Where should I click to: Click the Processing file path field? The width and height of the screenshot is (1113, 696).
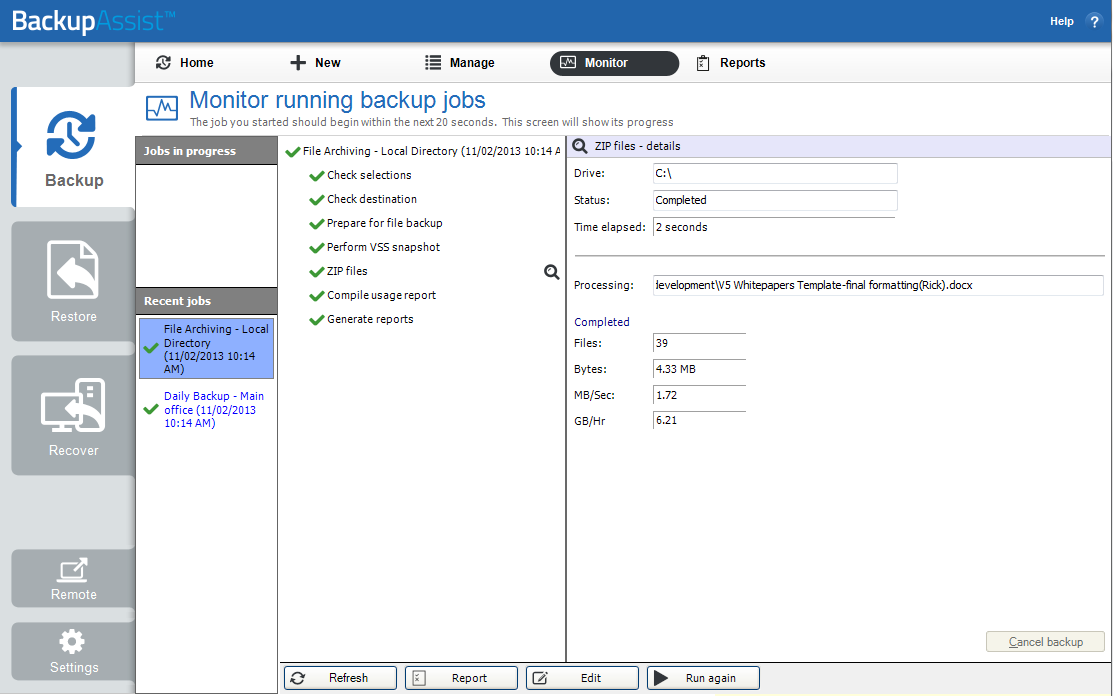tap(878, 285)
